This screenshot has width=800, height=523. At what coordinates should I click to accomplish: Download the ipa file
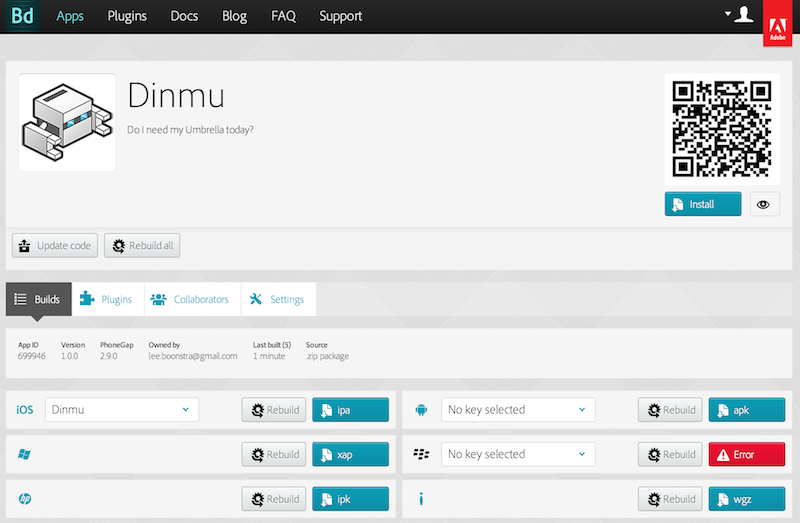[x=351, y=410]
